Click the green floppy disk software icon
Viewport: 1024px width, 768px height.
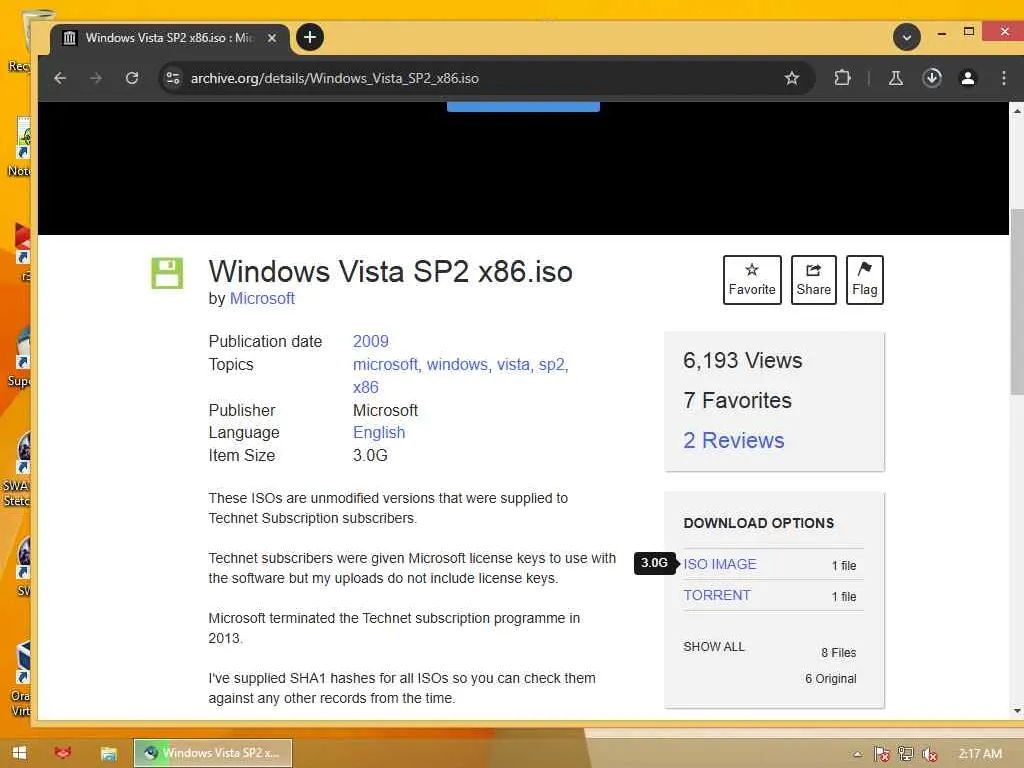167,273
